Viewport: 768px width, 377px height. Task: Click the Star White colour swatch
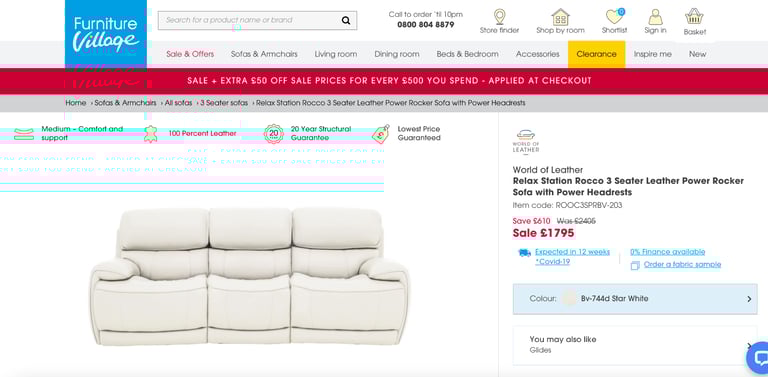pos(569,299)
